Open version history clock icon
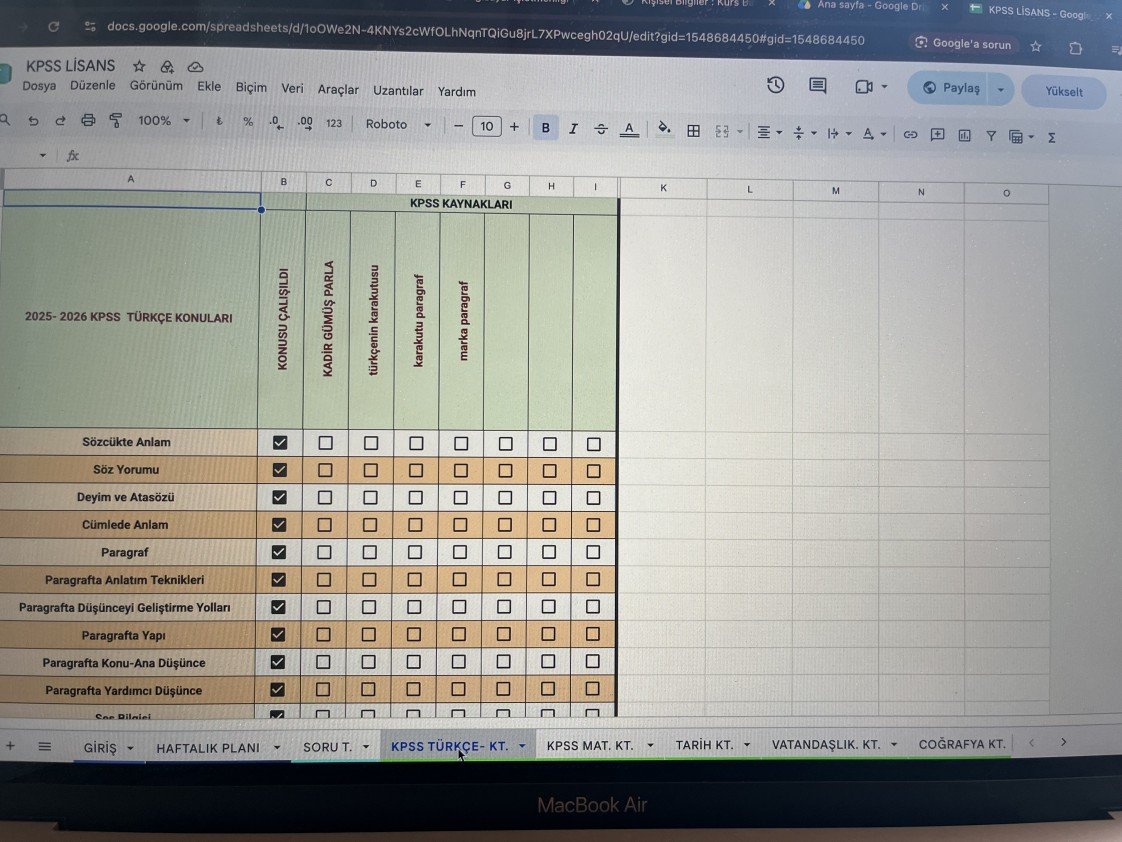 click(776, 85)
